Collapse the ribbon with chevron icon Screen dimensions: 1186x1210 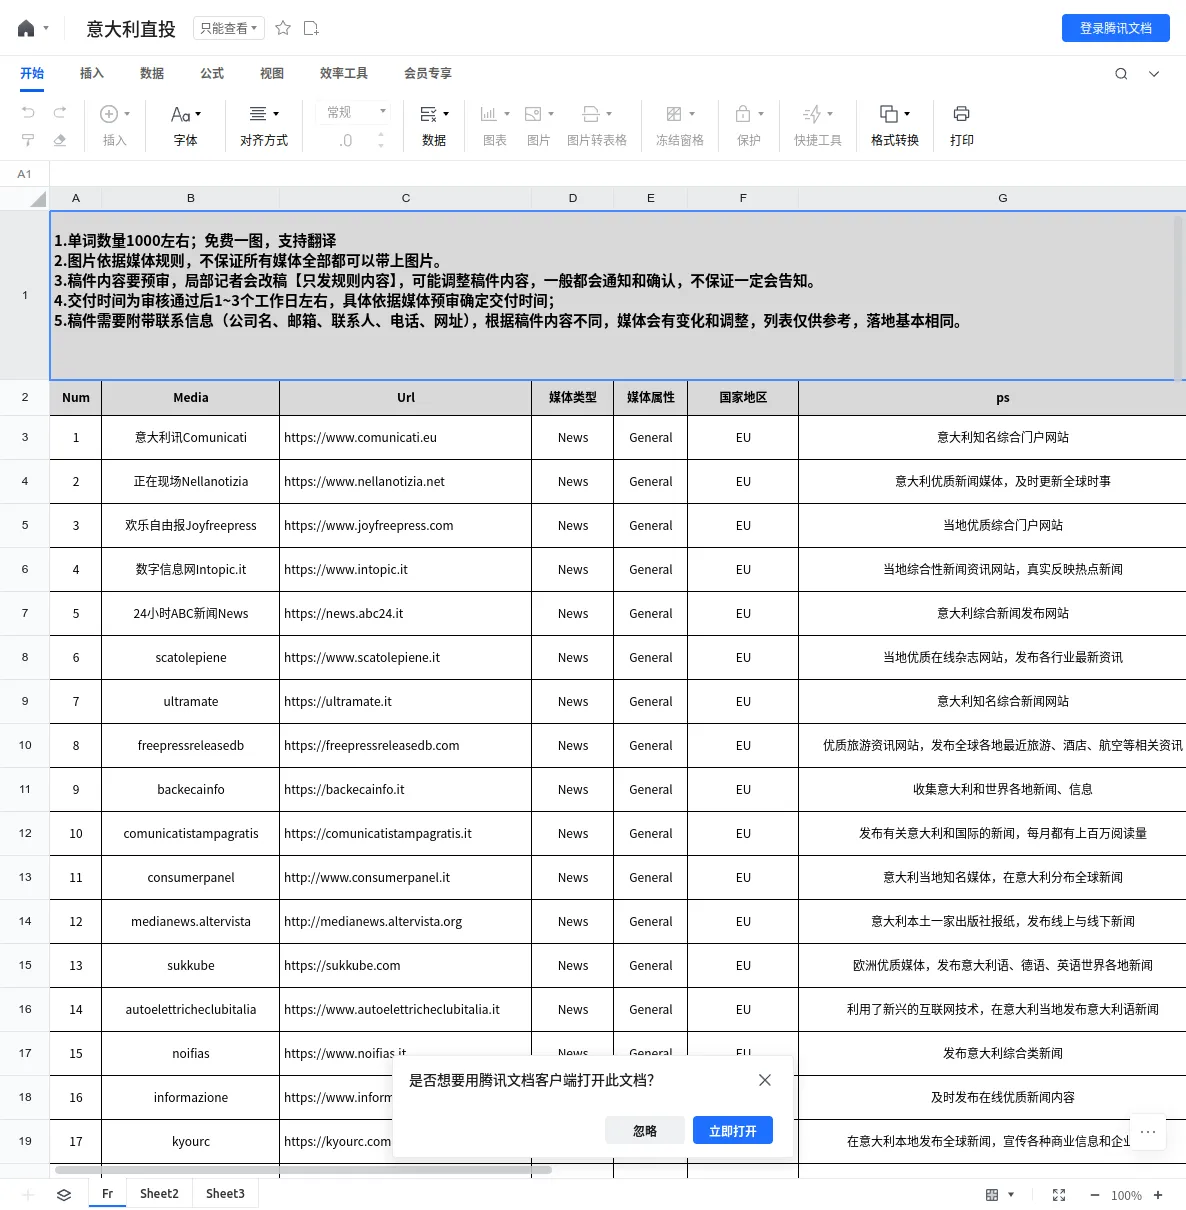(1154, 73)
